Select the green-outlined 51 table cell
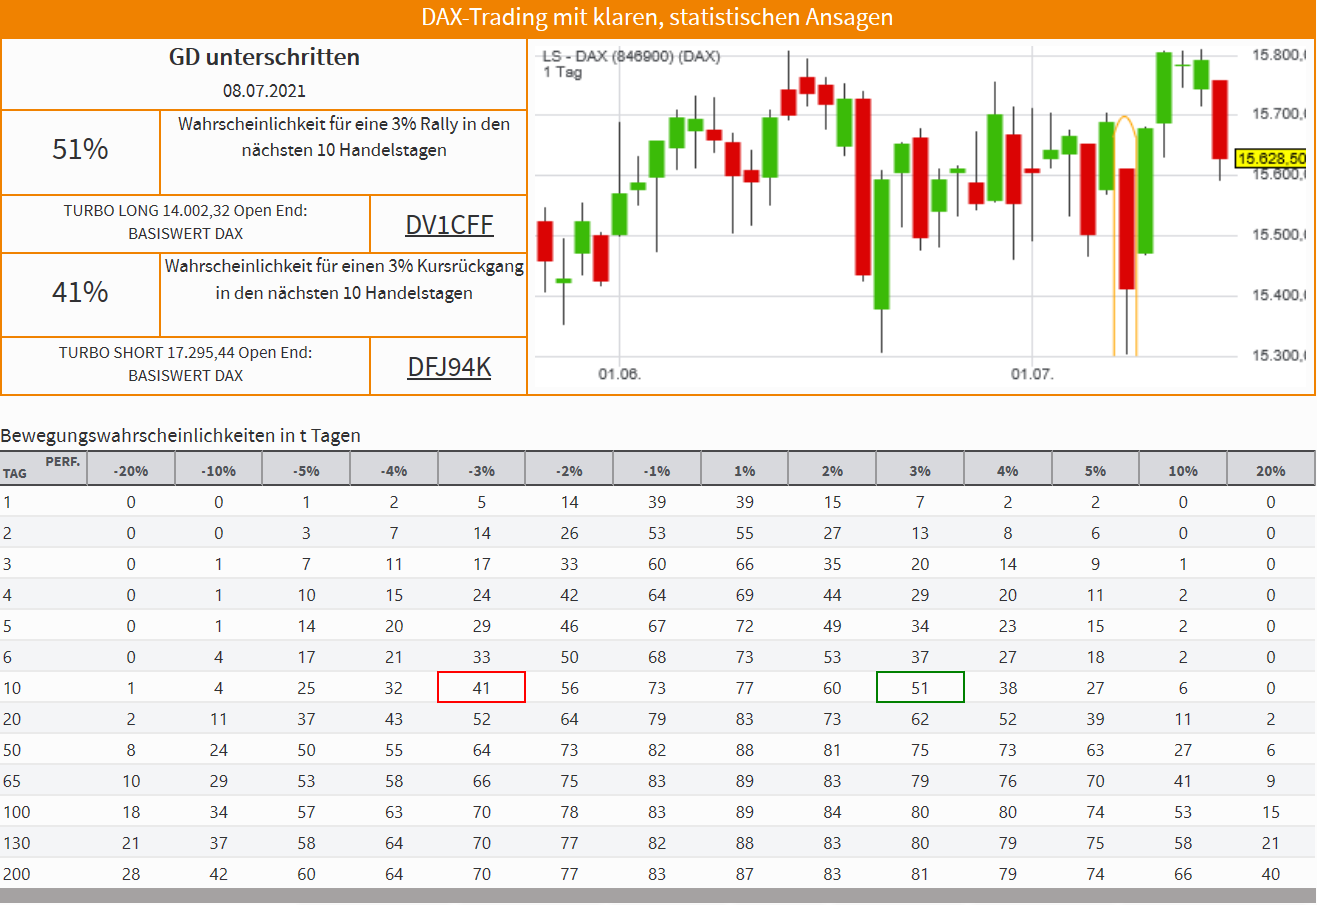 (x=920, y=688)
